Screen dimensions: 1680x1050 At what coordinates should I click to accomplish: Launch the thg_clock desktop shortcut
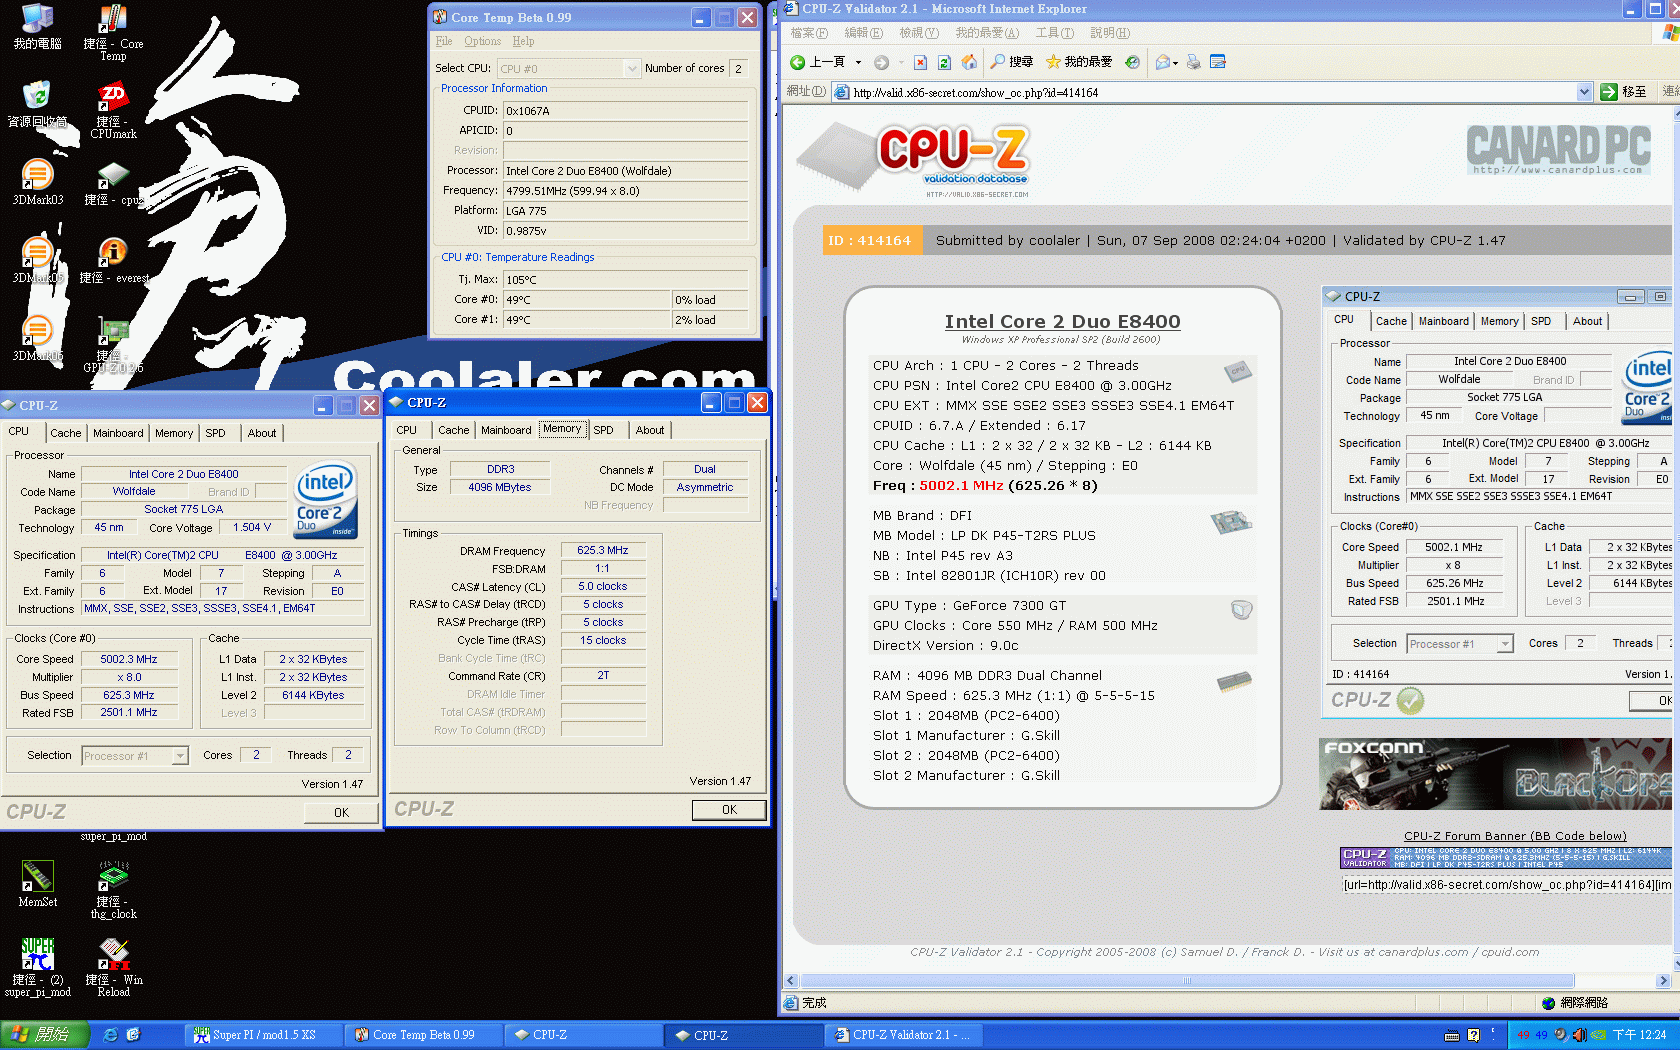[x=113, y=890]
